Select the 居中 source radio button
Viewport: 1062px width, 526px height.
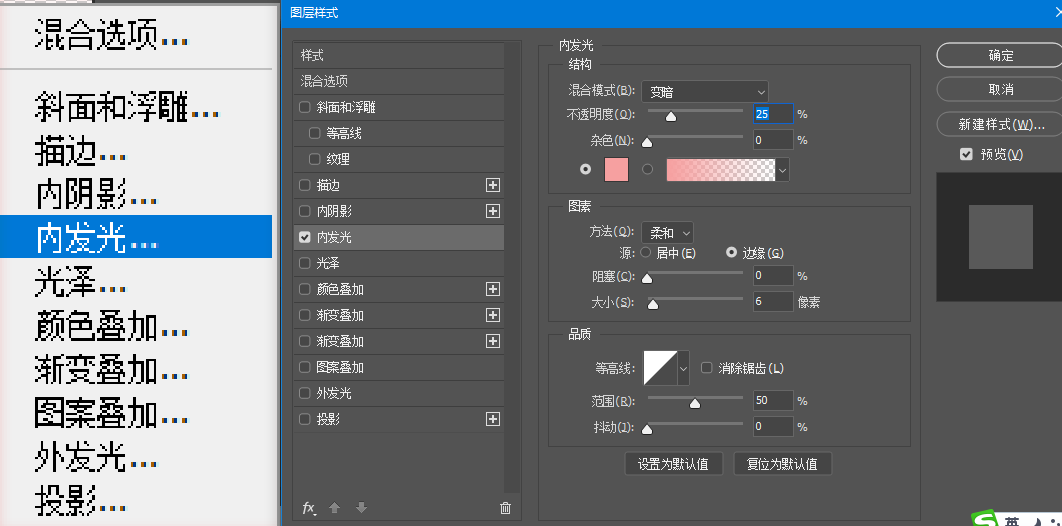(645, 253)
